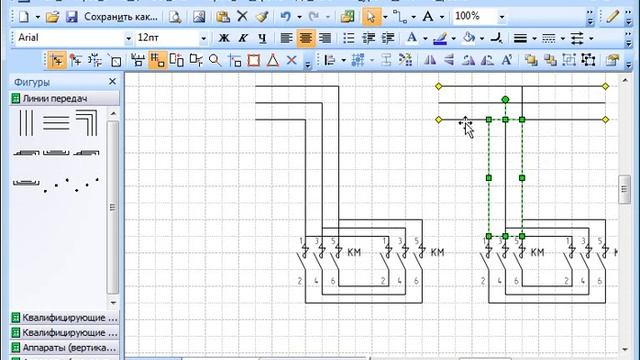Toggle the bulleted list button
This screenshot has width=640, height=360.
coord(349,38)
